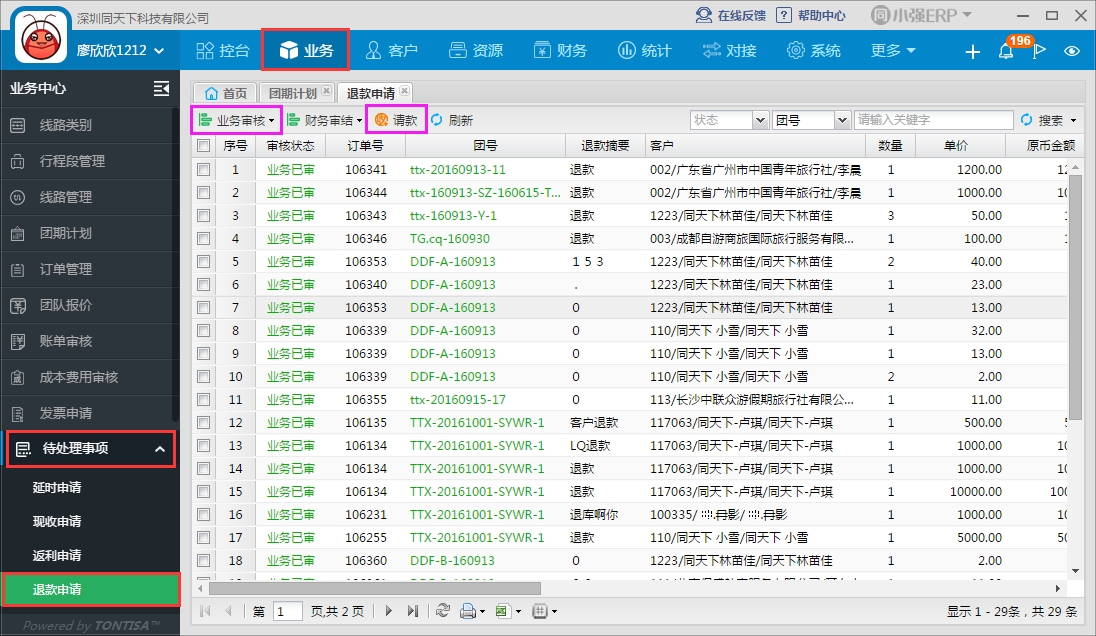Switch to the 财务 top menu
Viewport: 1096px width, 636px height.
(560, 50)
